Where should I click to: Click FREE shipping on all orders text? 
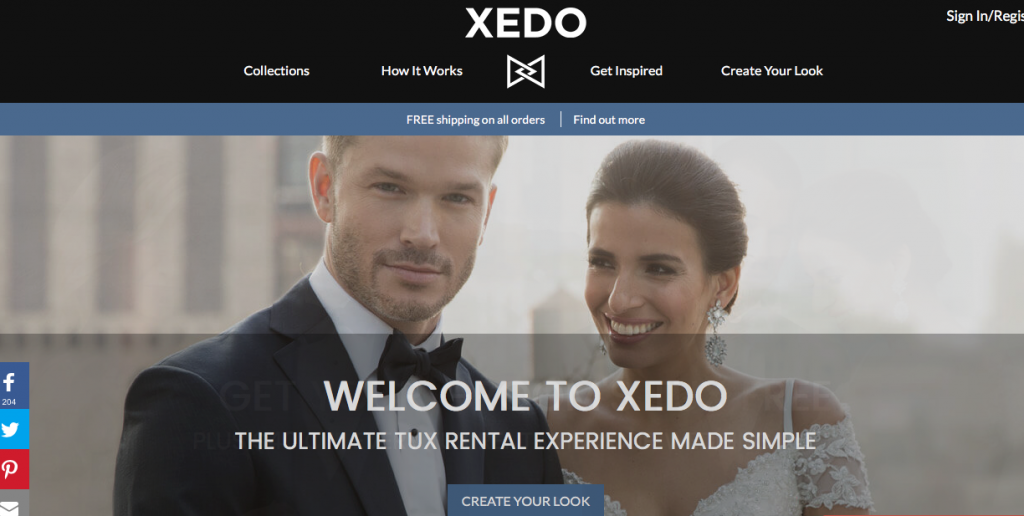click(475, 120)
